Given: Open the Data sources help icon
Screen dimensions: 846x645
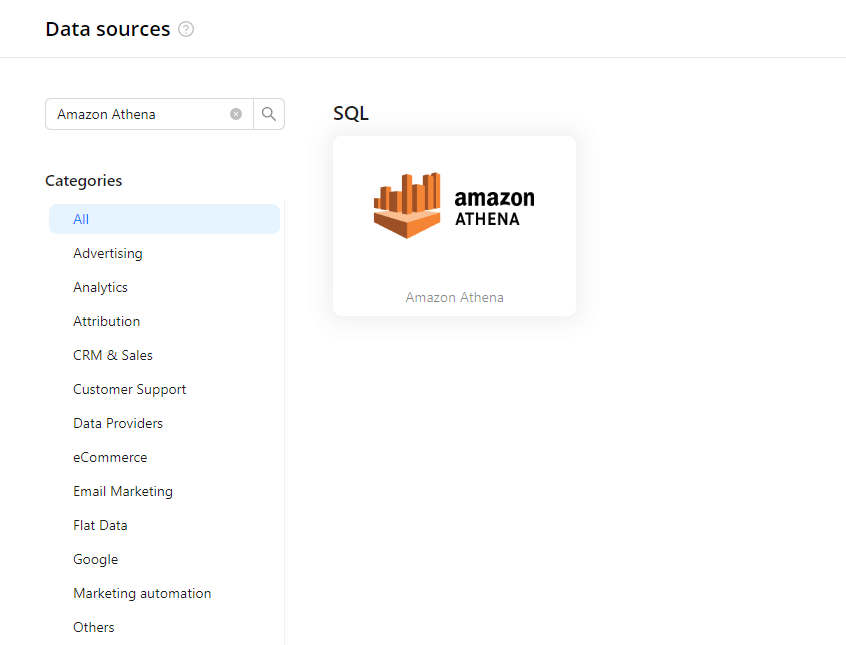Looking at the screenshot, I should pos(186,29).
